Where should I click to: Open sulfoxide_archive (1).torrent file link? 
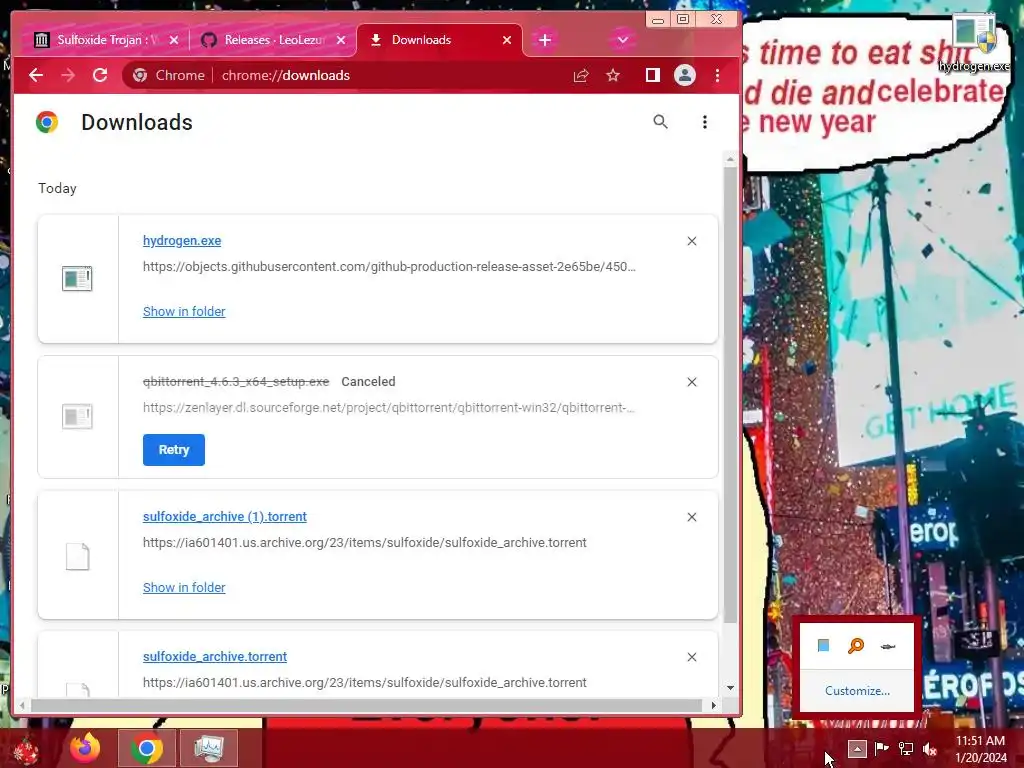[x=225, y=517]
